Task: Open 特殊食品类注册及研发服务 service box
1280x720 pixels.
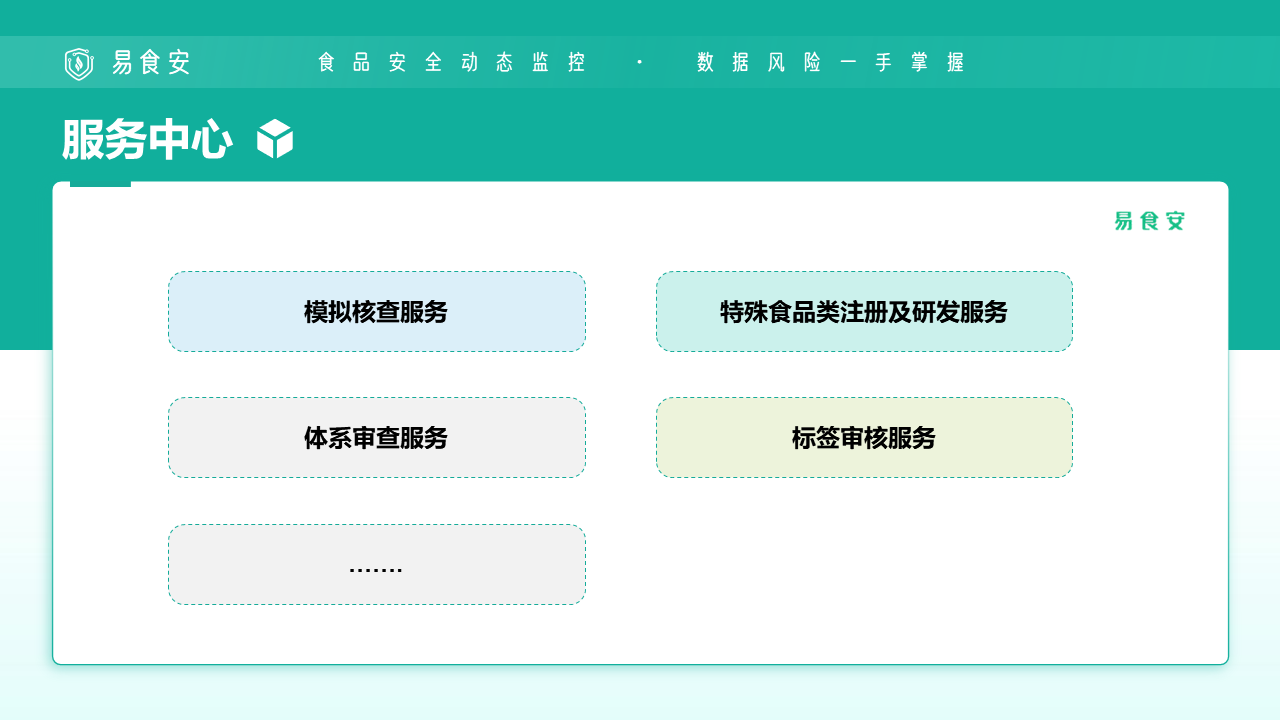Action: tap(864, 312)
